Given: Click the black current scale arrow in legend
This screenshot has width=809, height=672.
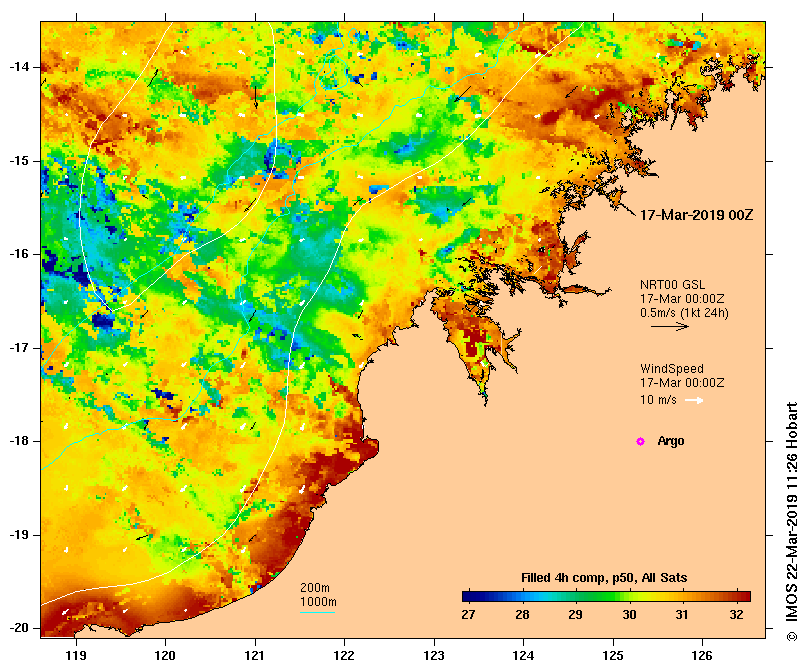Looking at the screenshot, I should 670,326.
